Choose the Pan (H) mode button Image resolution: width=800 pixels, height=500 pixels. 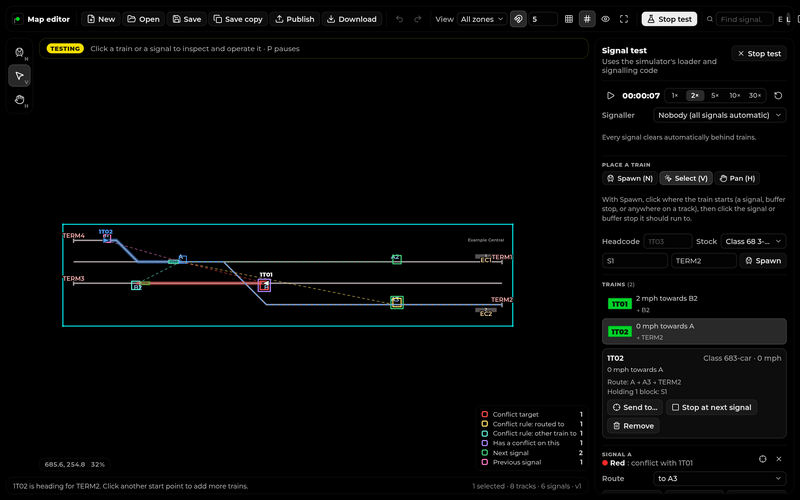(737, 178)
